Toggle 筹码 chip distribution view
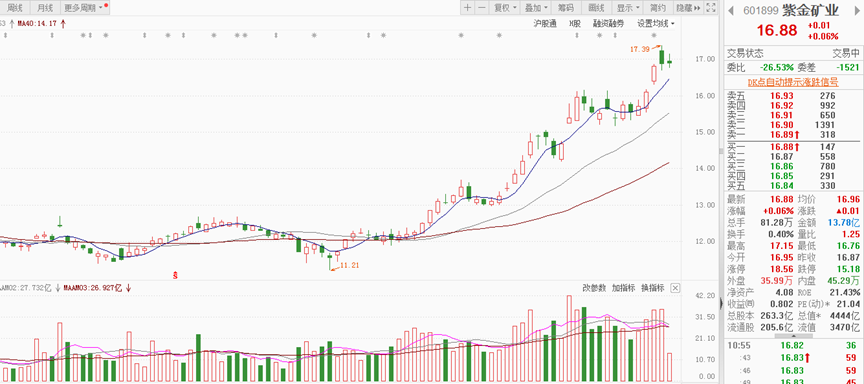Viewport: 864px width, 384px height. (566, 8)
